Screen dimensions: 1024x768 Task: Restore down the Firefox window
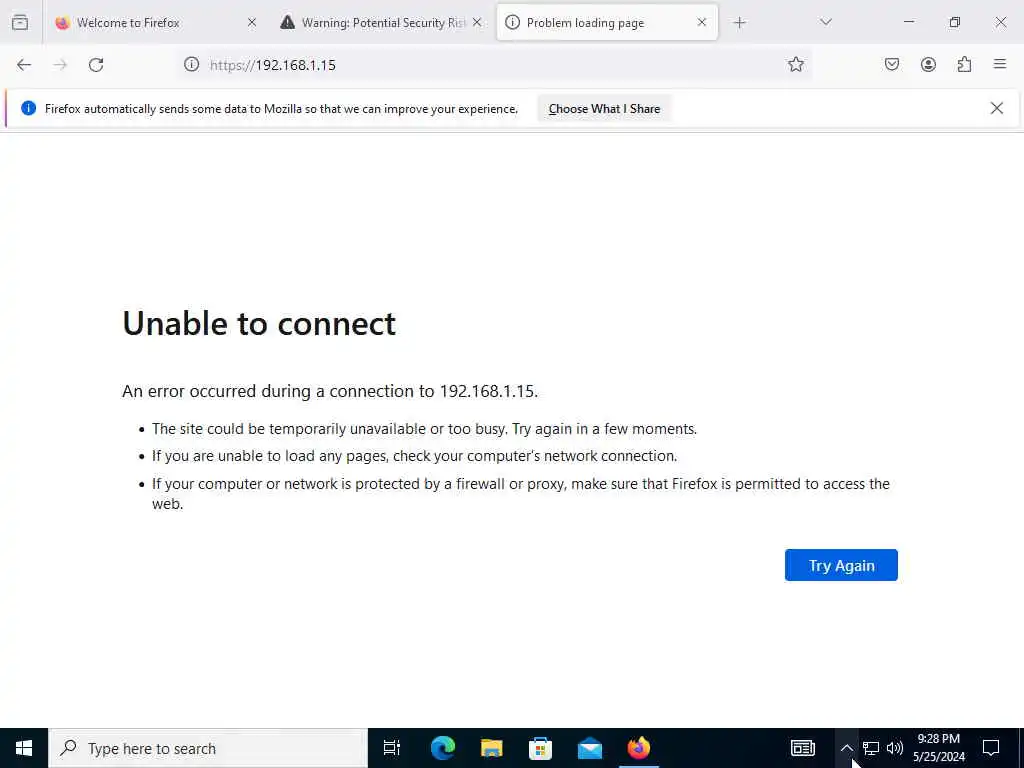point(955,23)
